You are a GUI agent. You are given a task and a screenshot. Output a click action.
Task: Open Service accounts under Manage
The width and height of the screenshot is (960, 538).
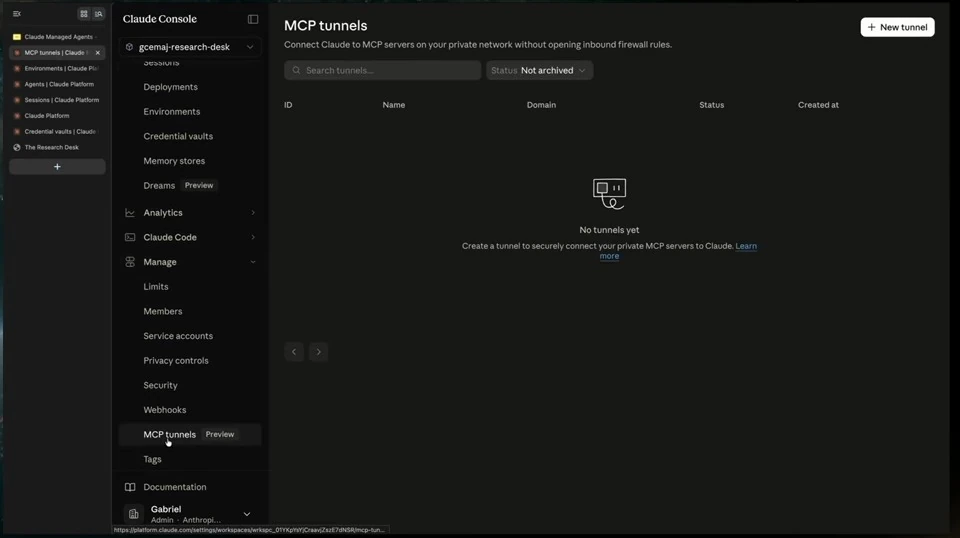(178, 336)
